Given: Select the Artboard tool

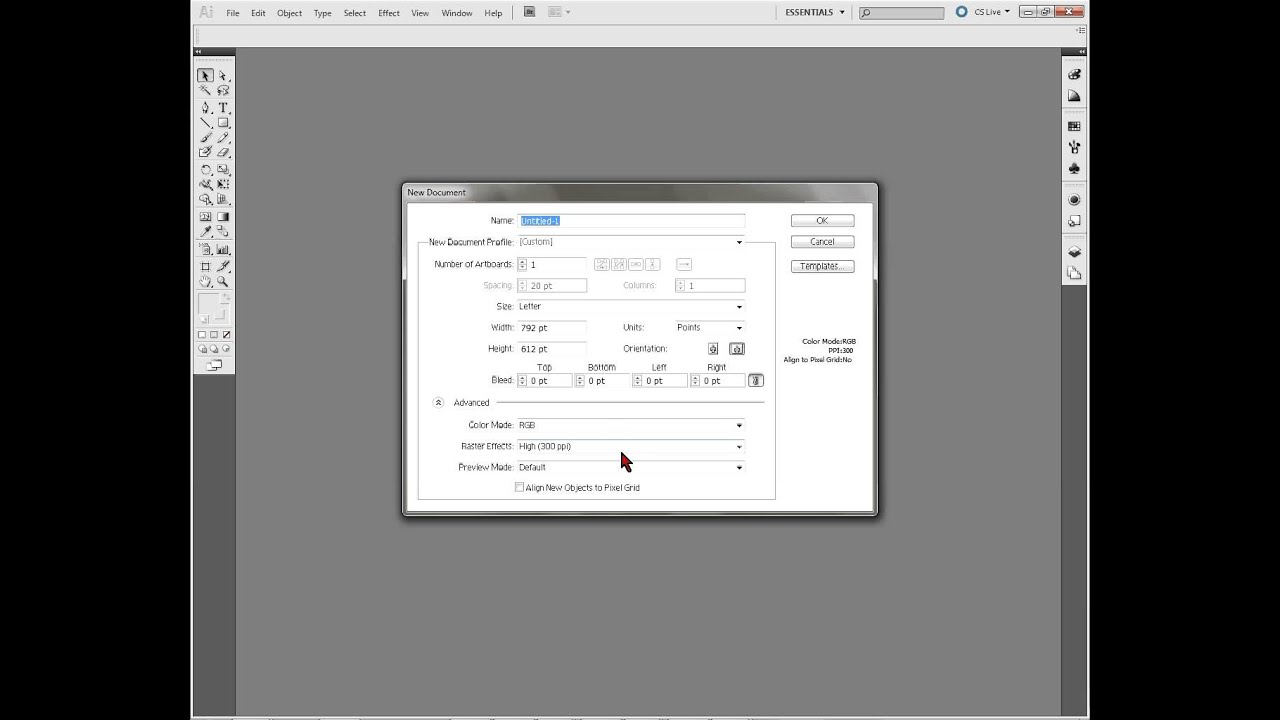Looking at the screenshot, I should point(205,267).
